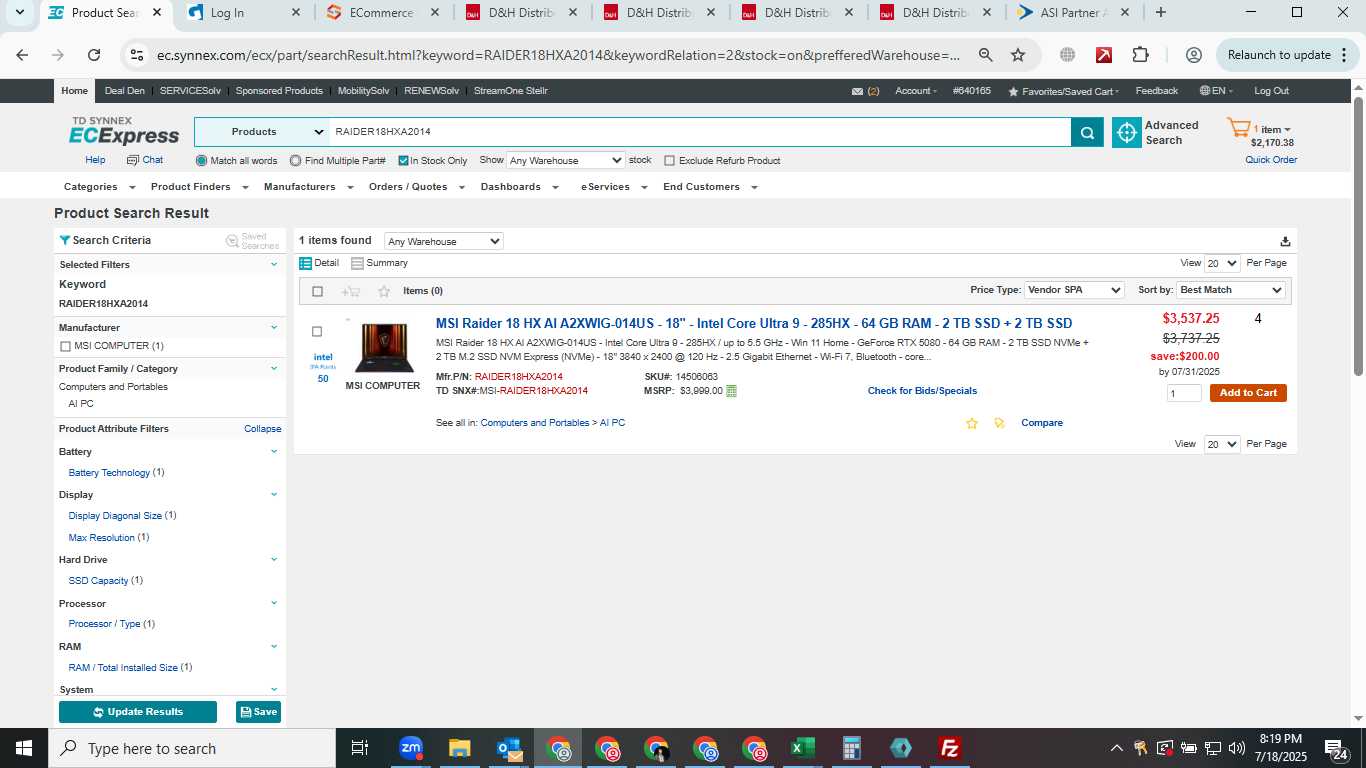This screenshot has height=768, width=1366.
Task: Open Zoom from the taskbar
Action: click(411, 748)
